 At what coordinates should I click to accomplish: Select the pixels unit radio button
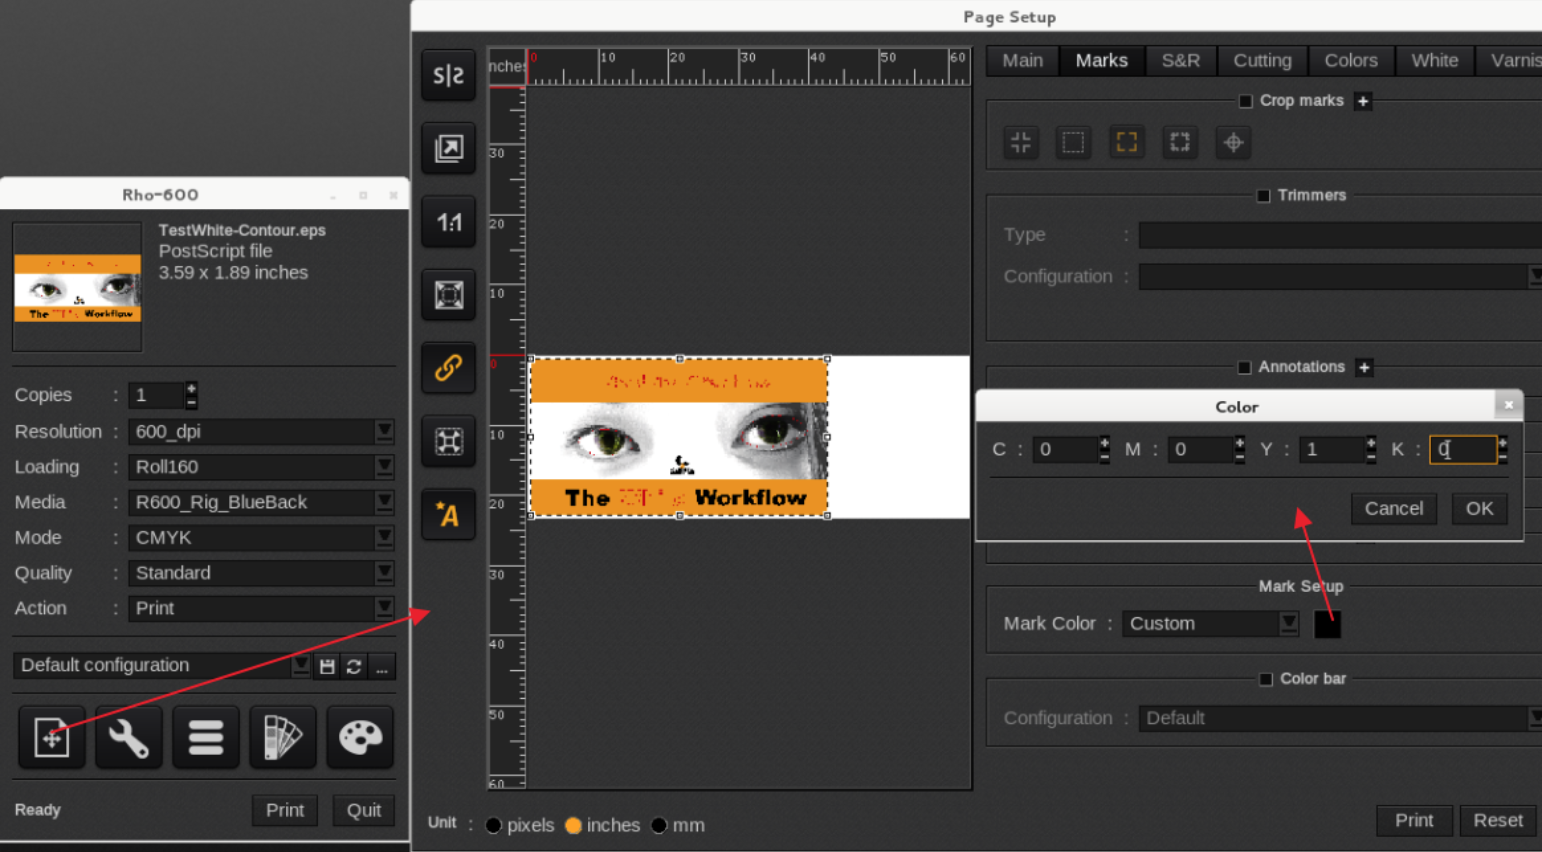[x=494, y=825]
